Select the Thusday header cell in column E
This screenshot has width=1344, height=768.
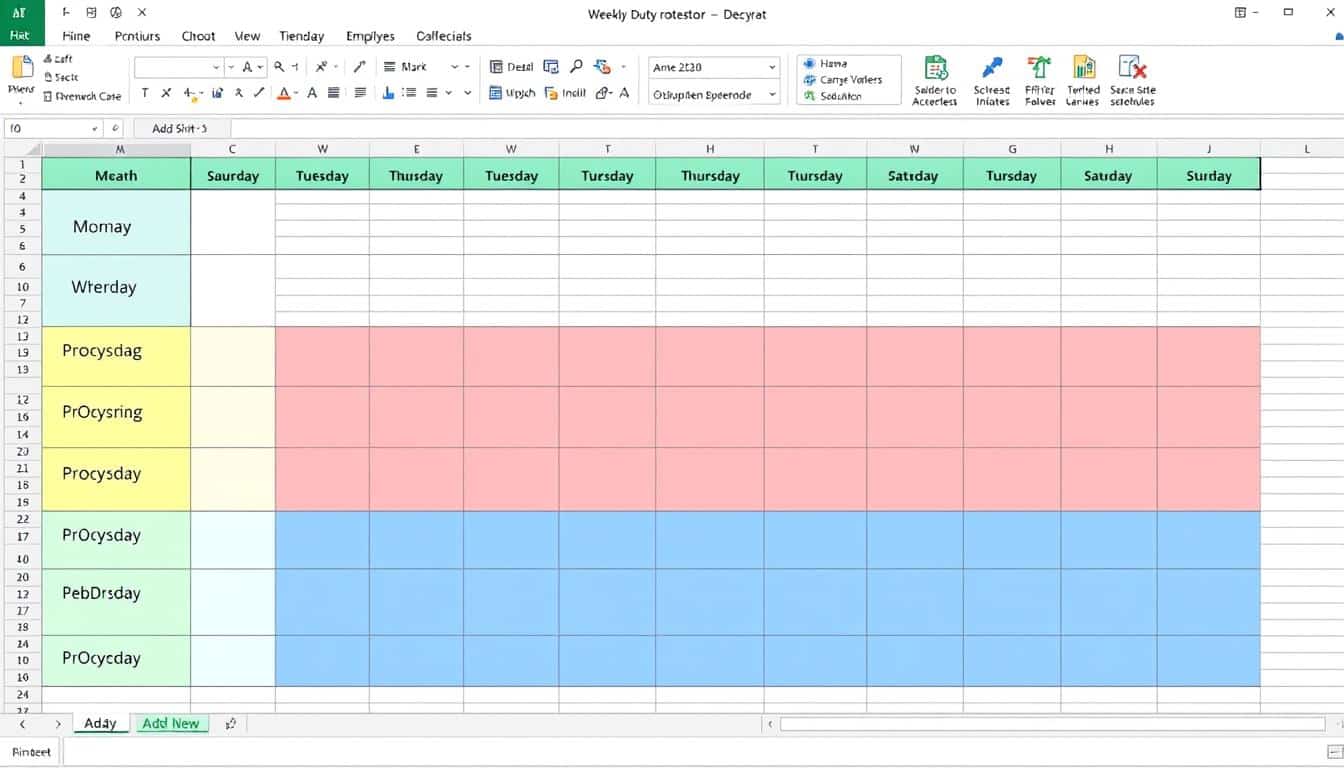(416, 174)
